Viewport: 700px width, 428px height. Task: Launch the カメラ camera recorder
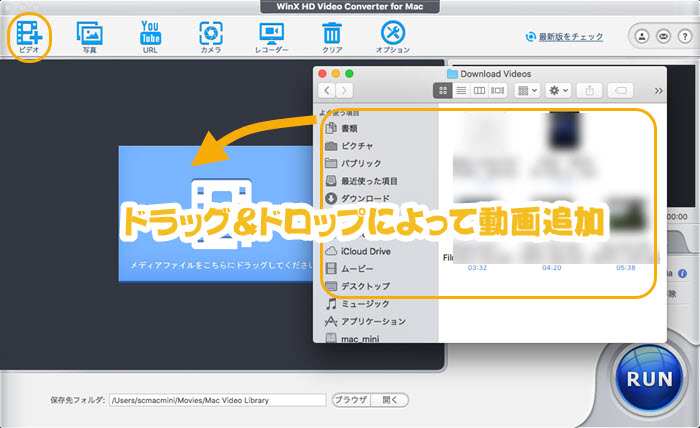pyautogui.click(x=211, y=37)
